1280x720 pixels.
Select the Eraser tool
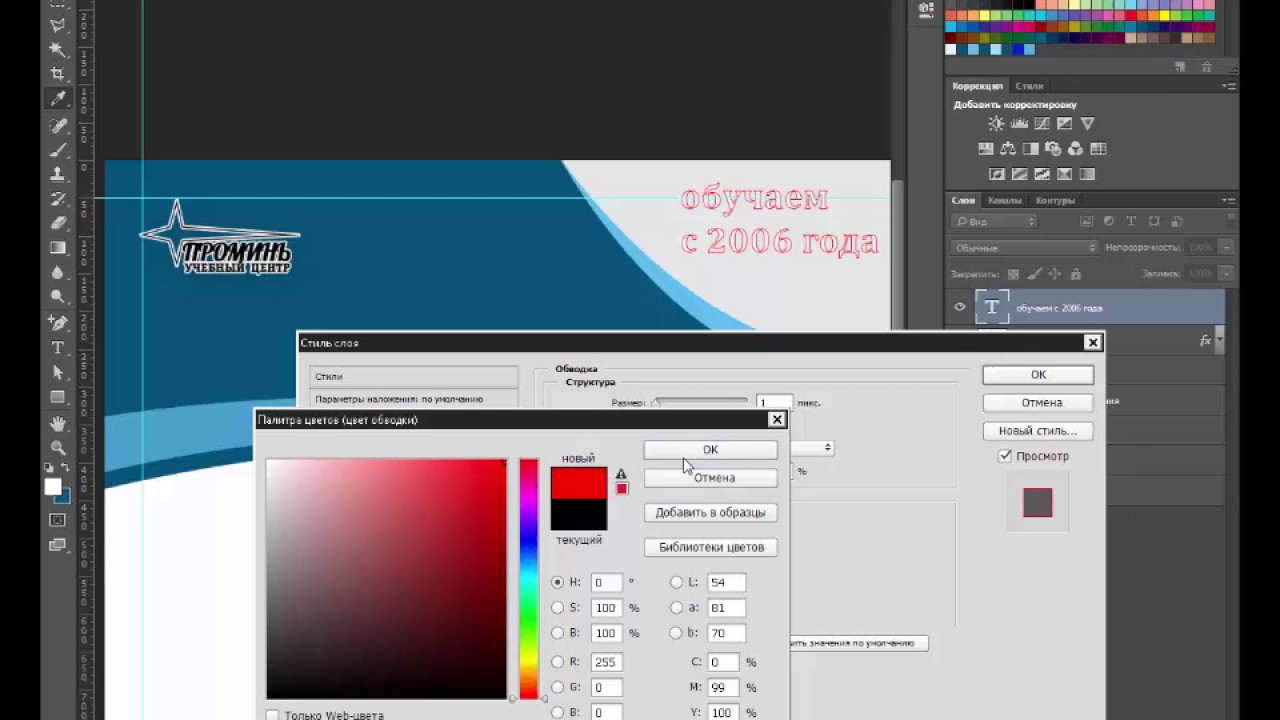pyautogui.click(x=58, y=223)
